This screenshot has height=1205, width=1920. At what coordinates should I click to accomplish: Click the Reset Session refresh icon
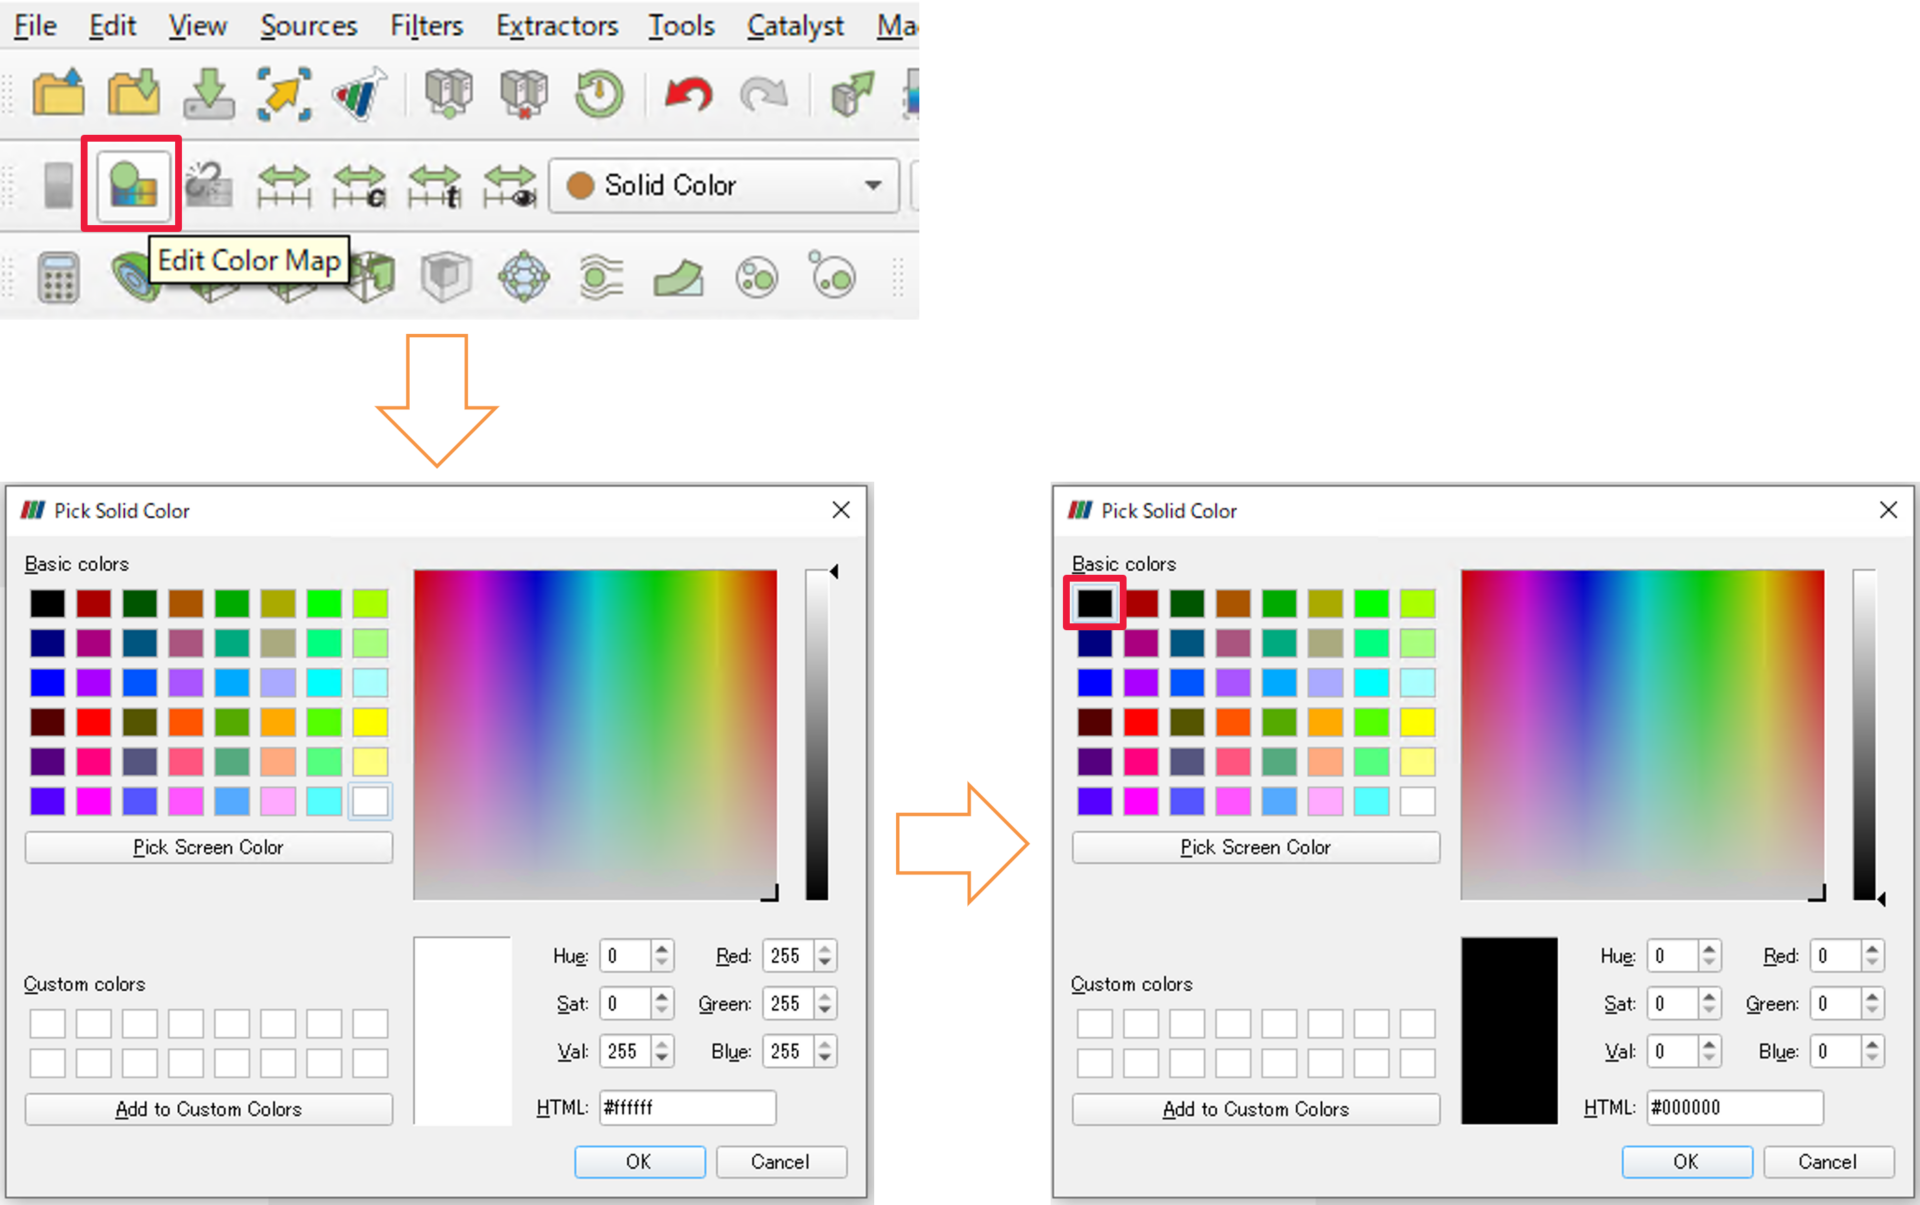point(599,94)
